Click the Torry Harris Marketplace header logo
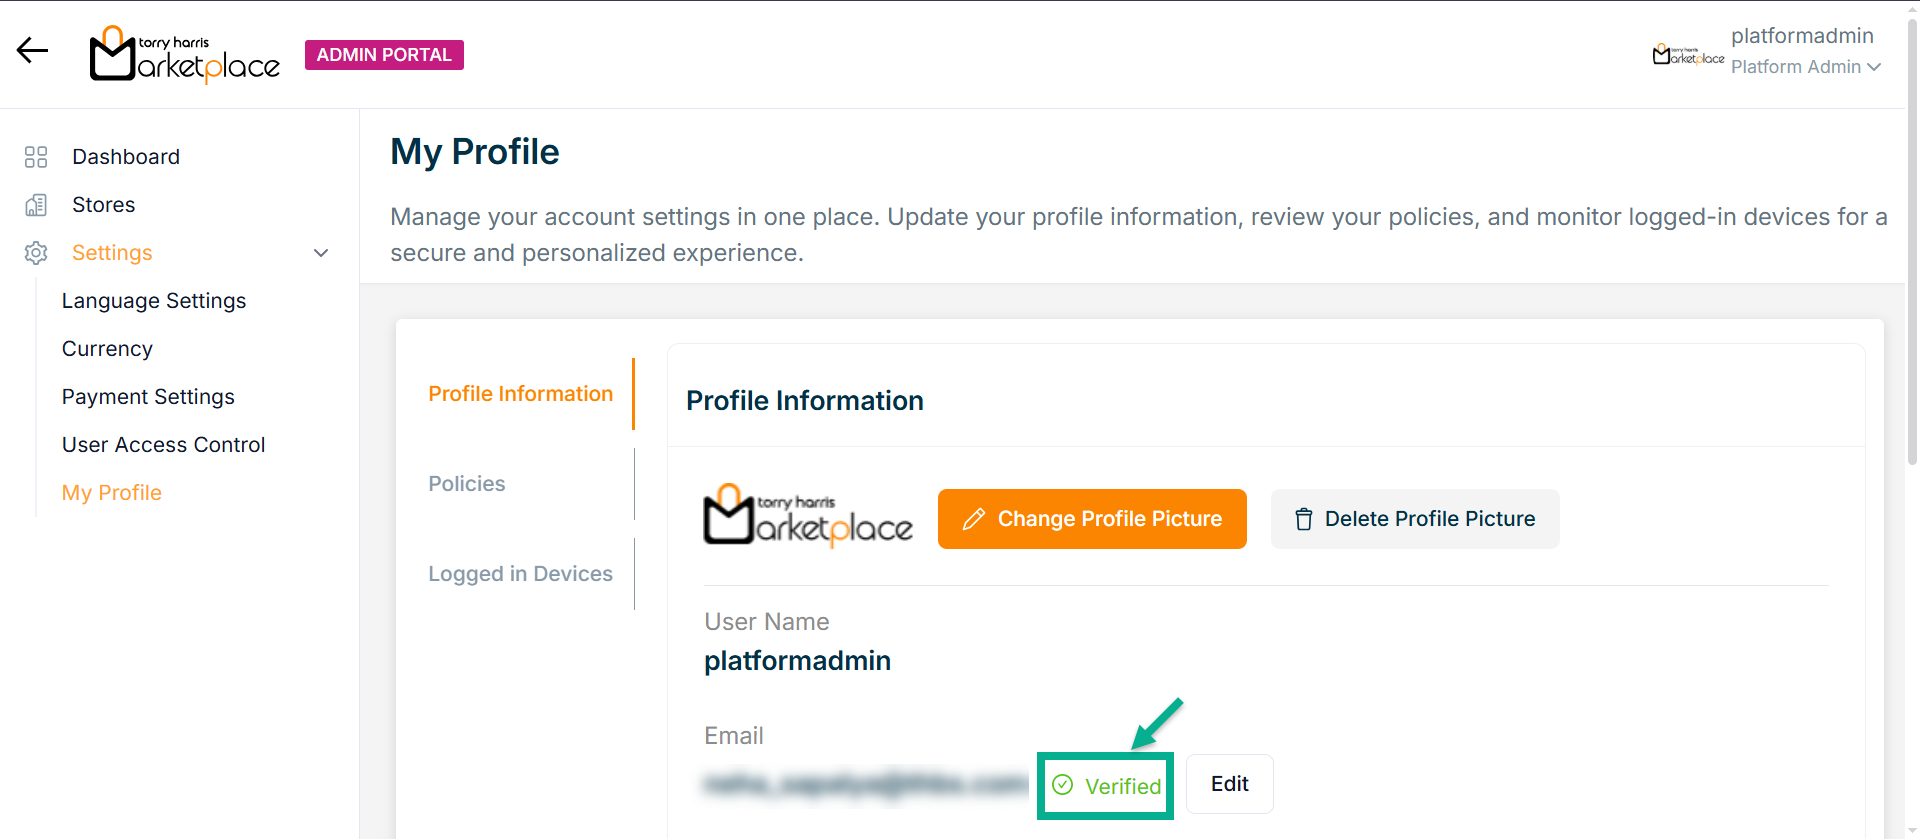 click(x=185, y=55)
